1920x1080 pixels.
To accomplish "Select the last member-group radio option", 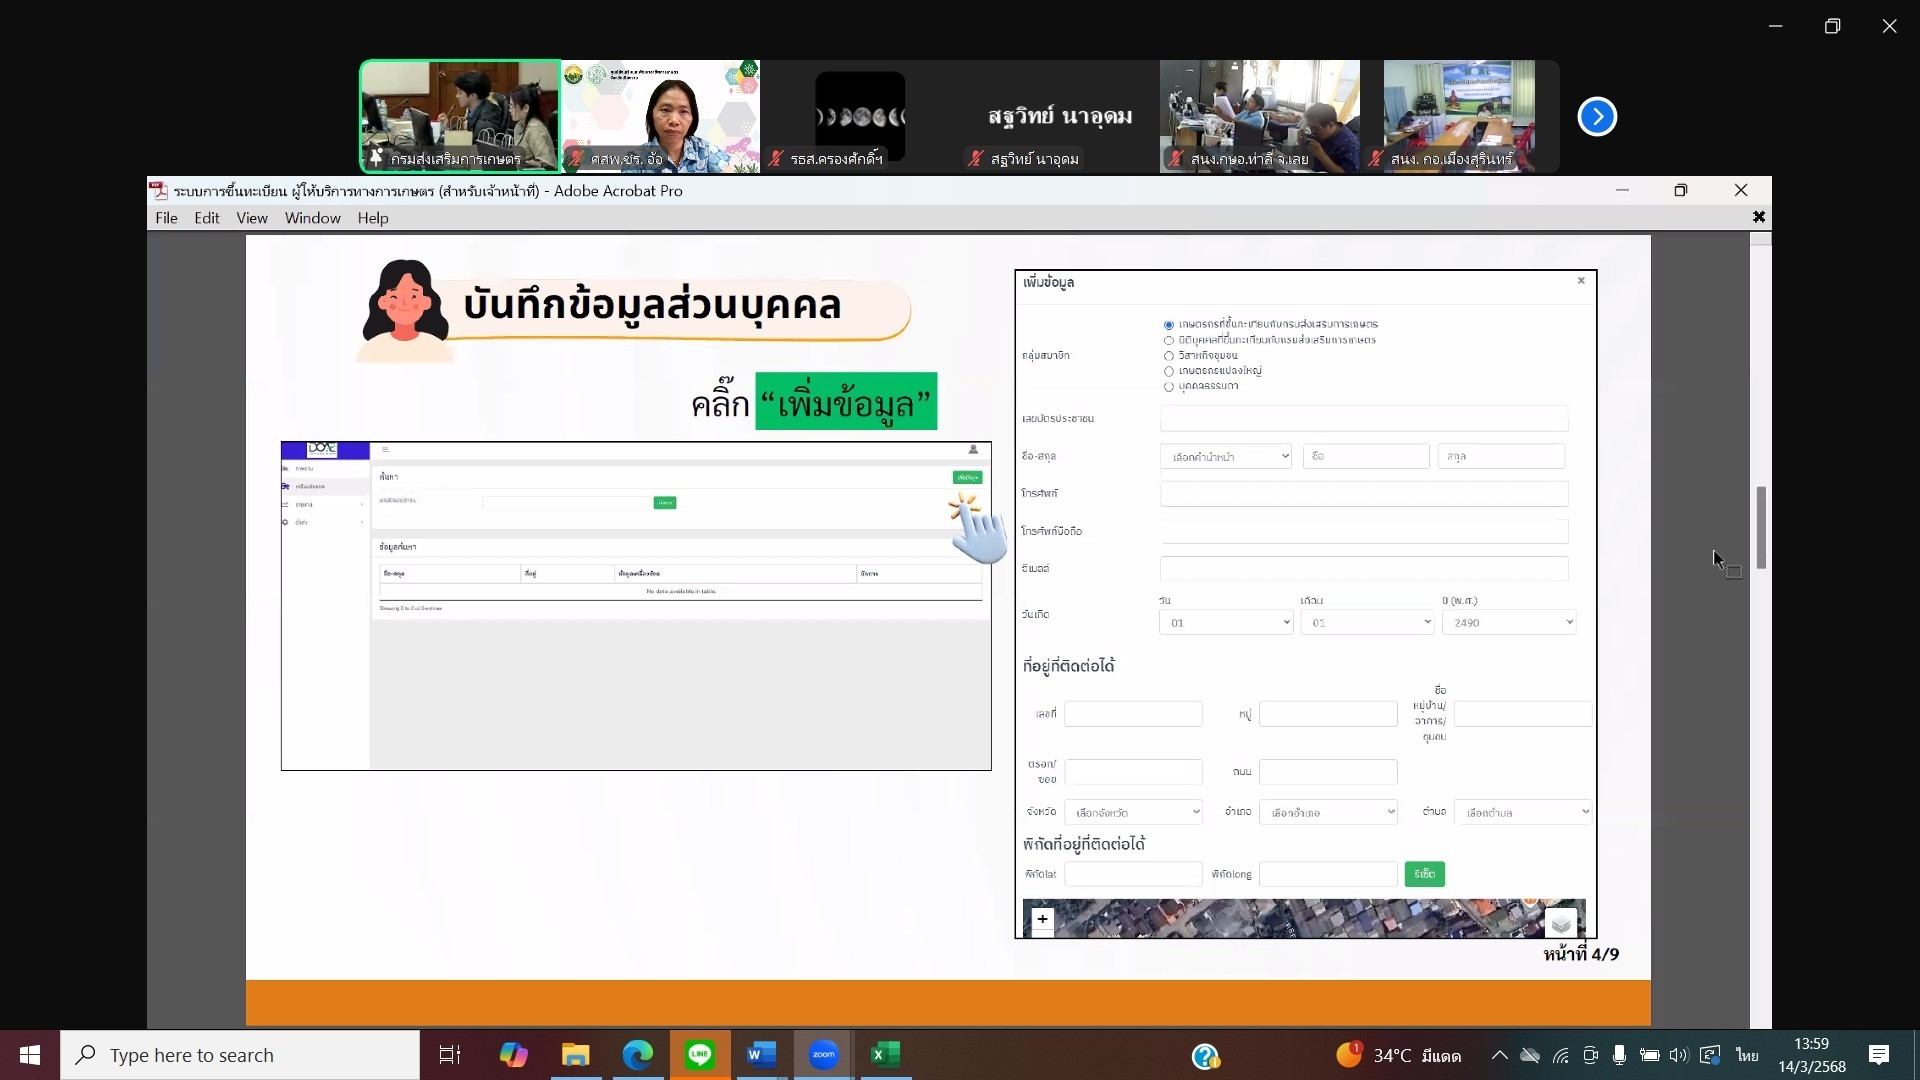I will pyautogui.click(x=1168, y=387).
